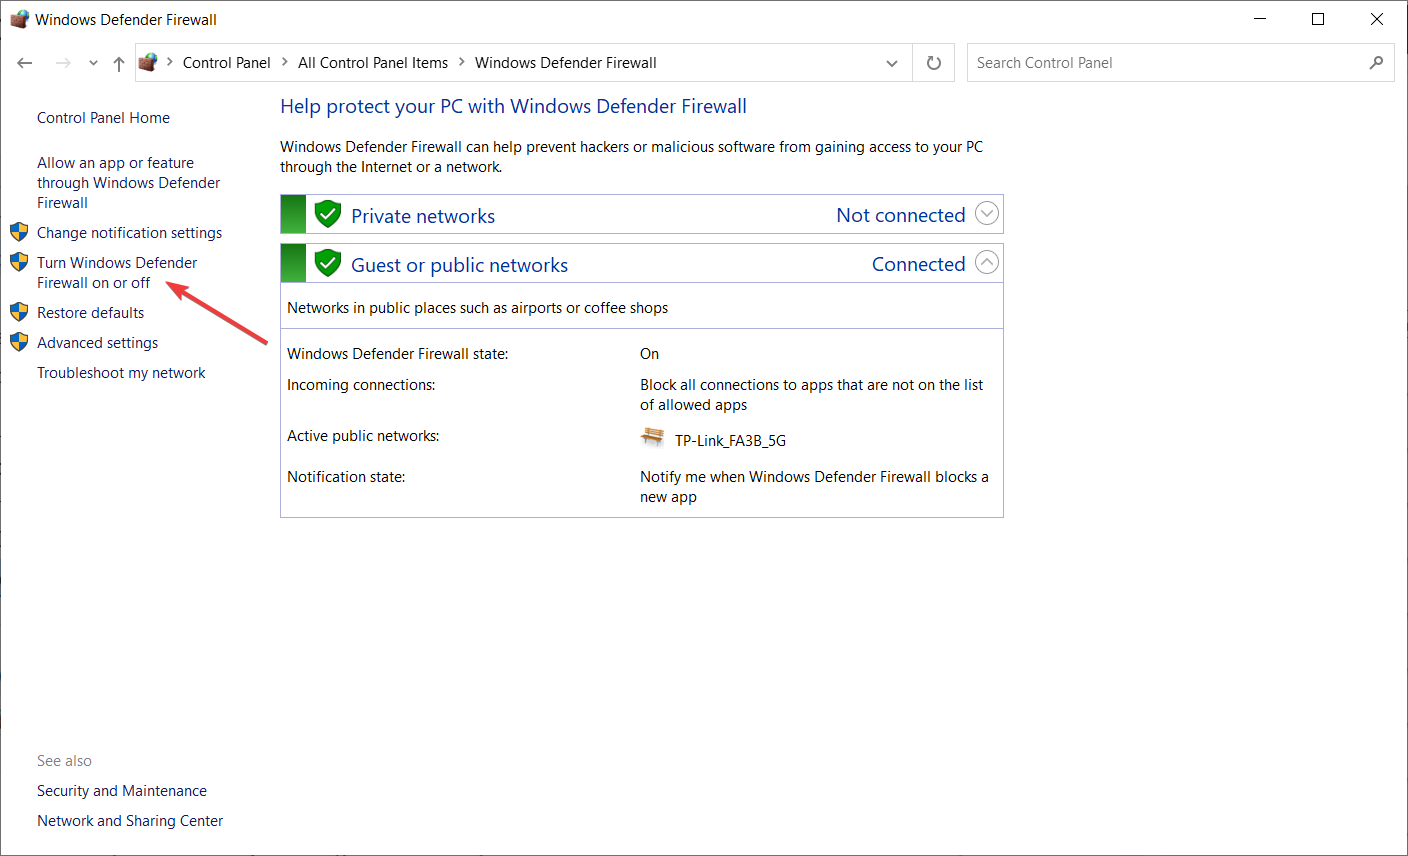Viewport: 1408px width, 856px height.
Task: Click the Windows Defender Firewall title bar icon
Action: (x=19, y=19)
